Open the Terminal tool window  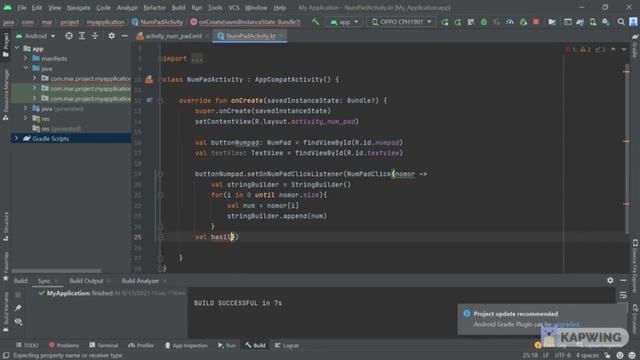[104, 345]
